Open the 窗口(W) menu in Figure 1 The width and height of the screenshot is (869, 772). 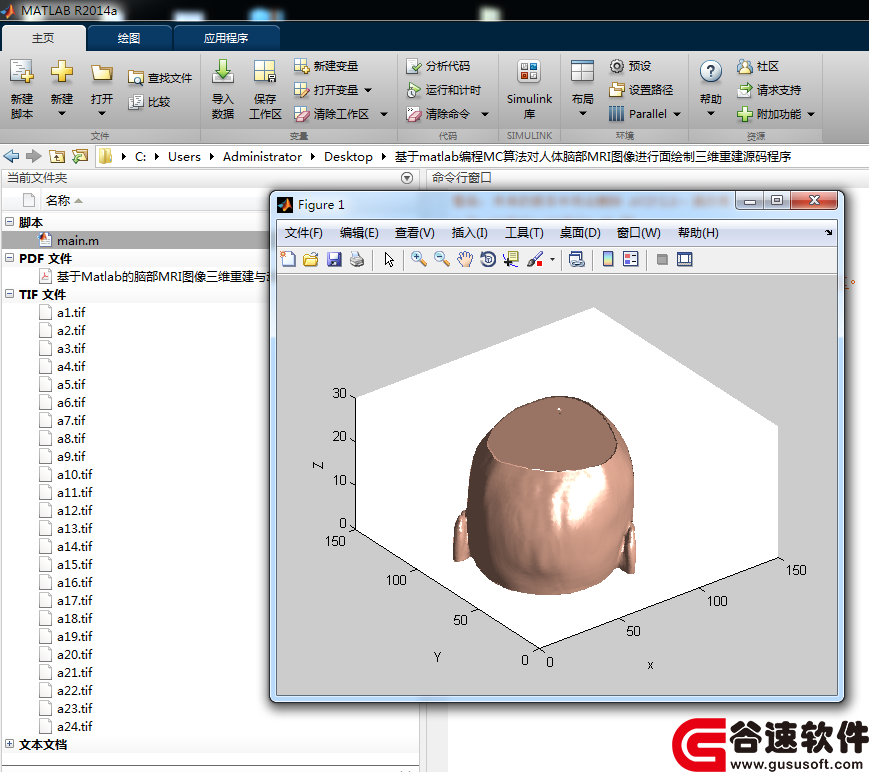click(x=639, y=233)
